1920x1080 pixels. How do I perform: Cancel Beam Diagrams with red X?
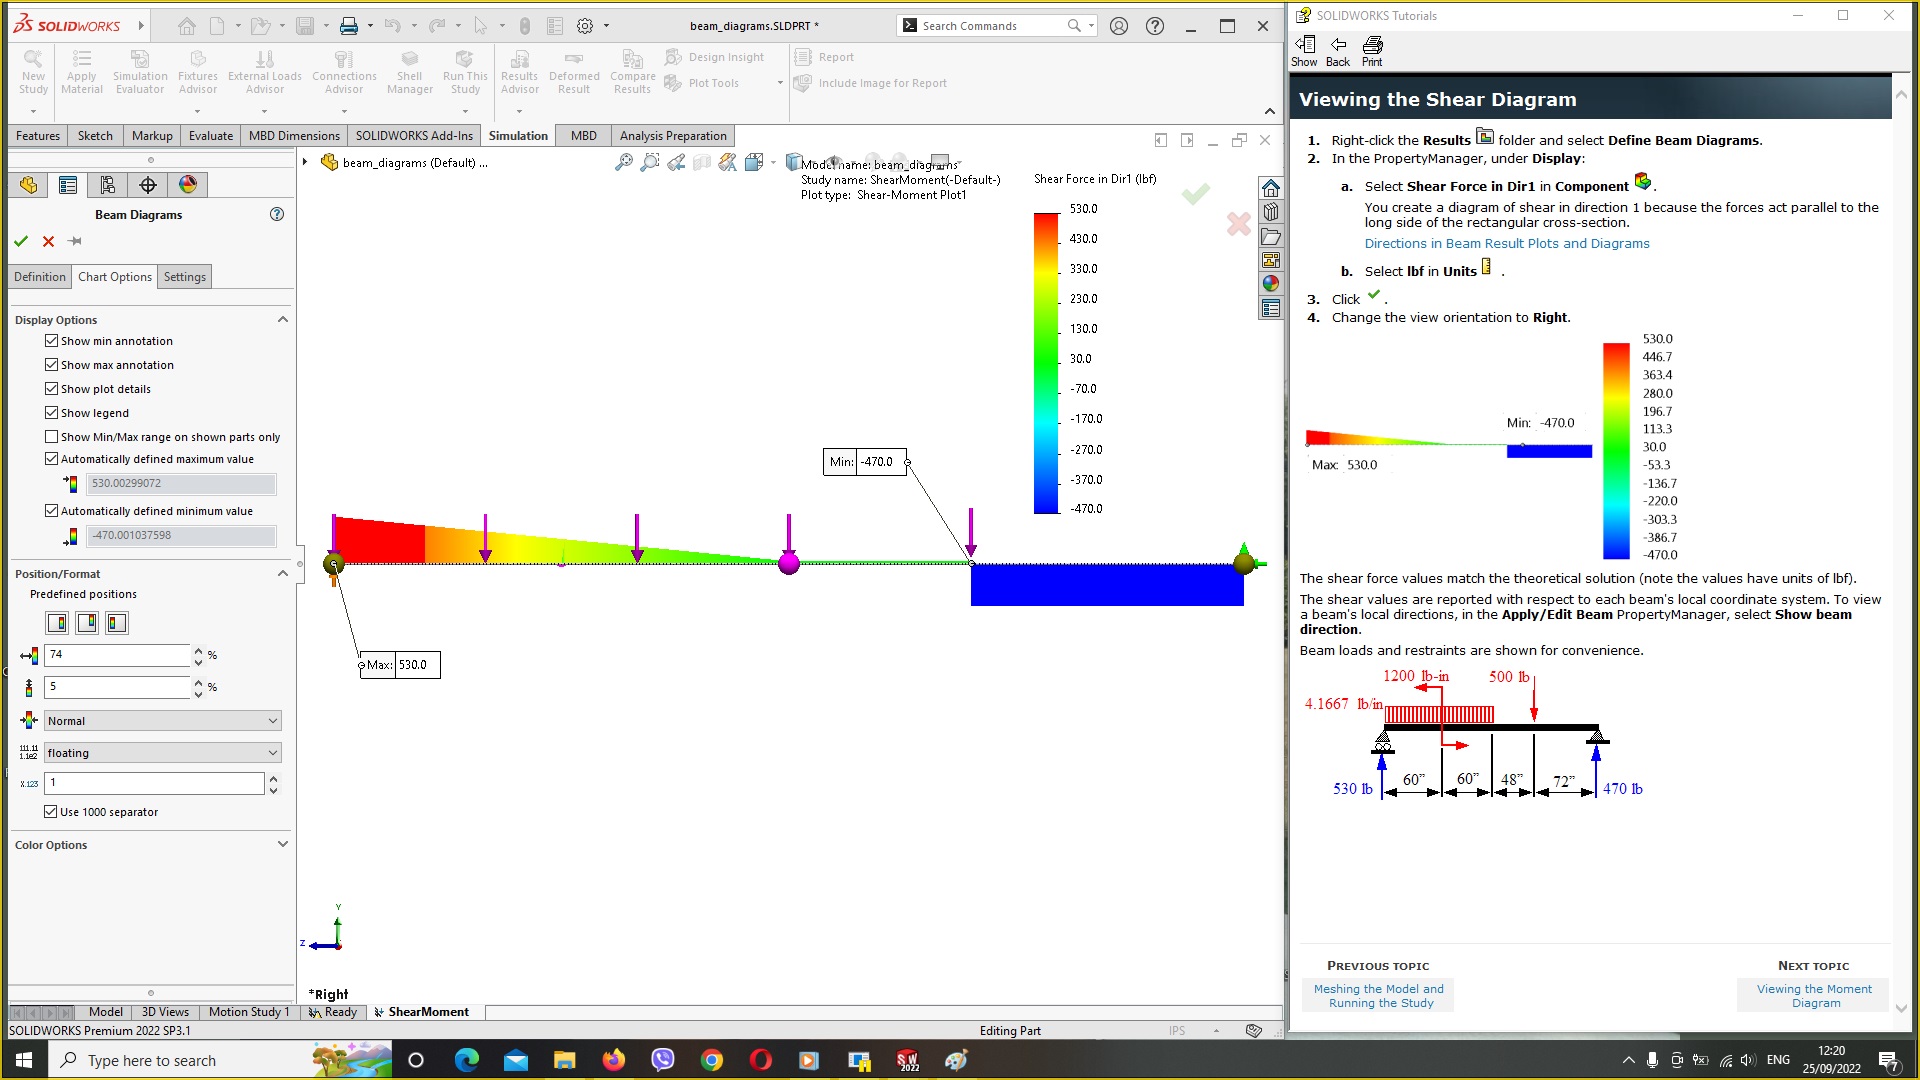48,241
